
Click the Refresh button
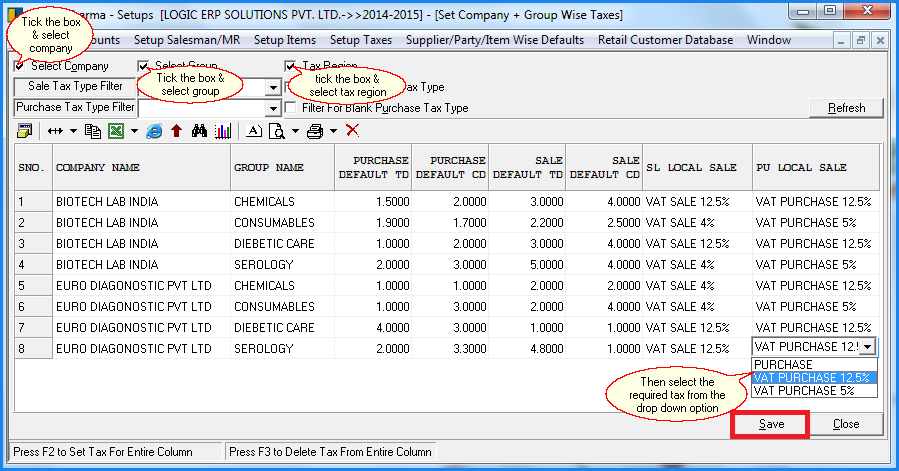click(x=846, y=108)
